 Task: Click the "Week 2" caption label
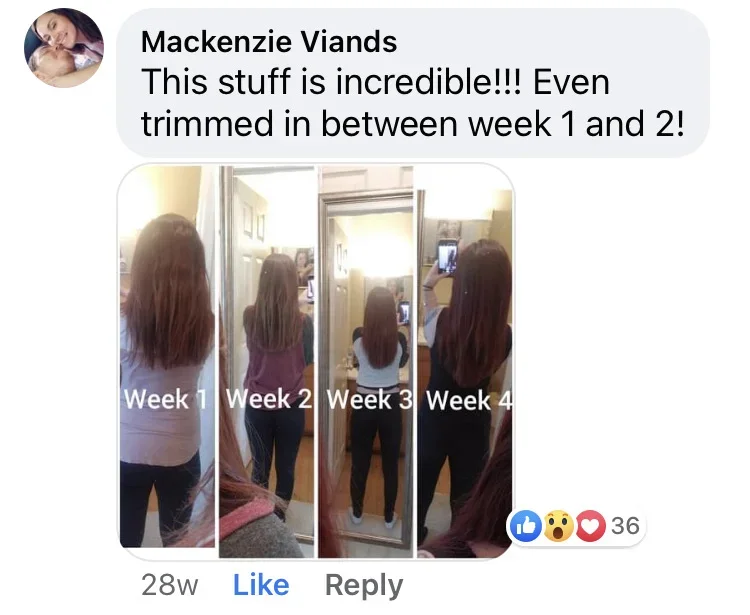(269, 399)
